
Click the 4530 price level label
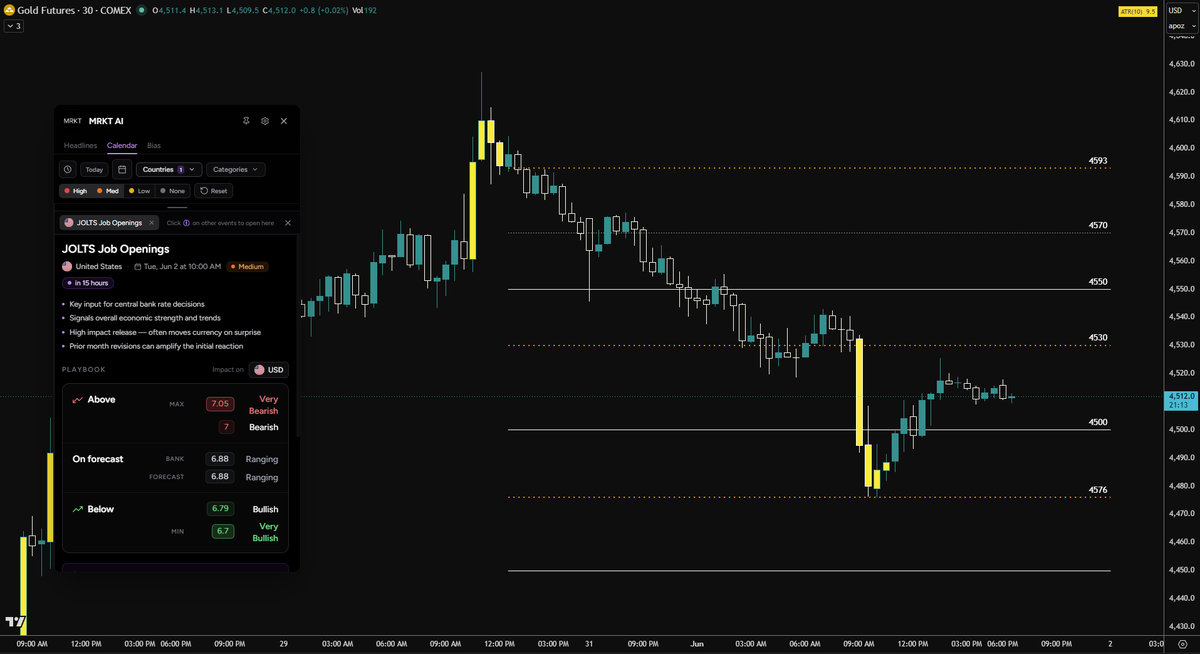pyautogui.click(x=1098, y=338)
